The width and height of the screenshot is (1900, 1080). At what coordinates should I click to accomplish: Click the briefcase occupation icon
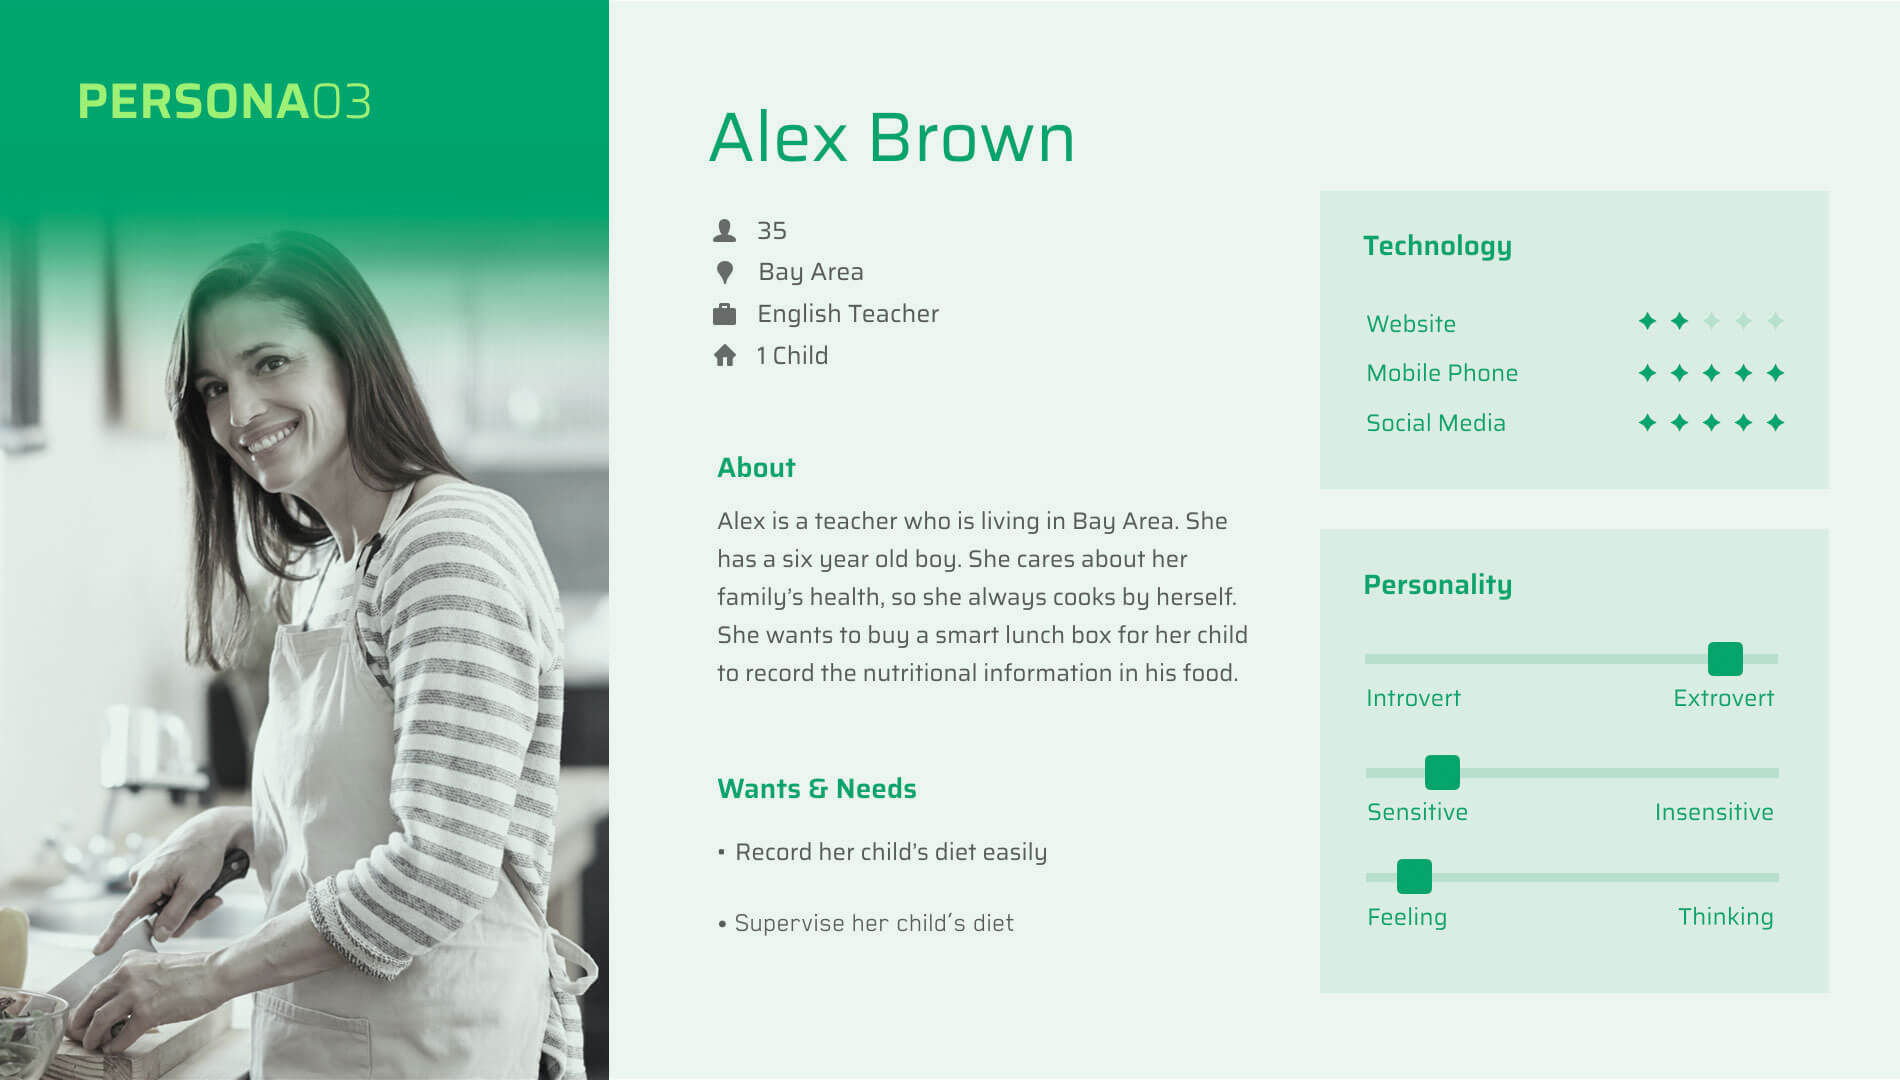(724, 314)
